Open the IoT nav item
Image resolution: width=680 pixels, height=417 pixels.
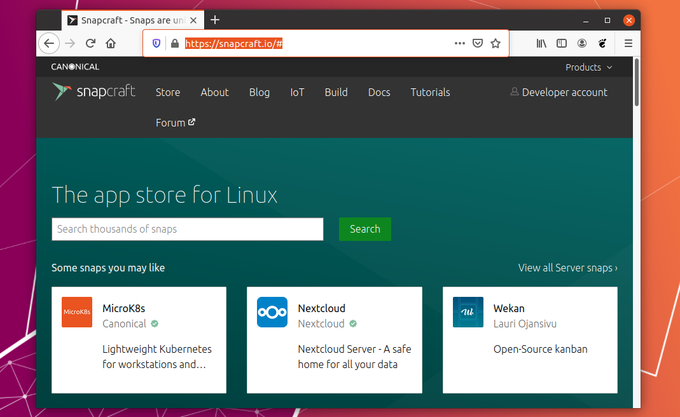[x=297, y=92]
